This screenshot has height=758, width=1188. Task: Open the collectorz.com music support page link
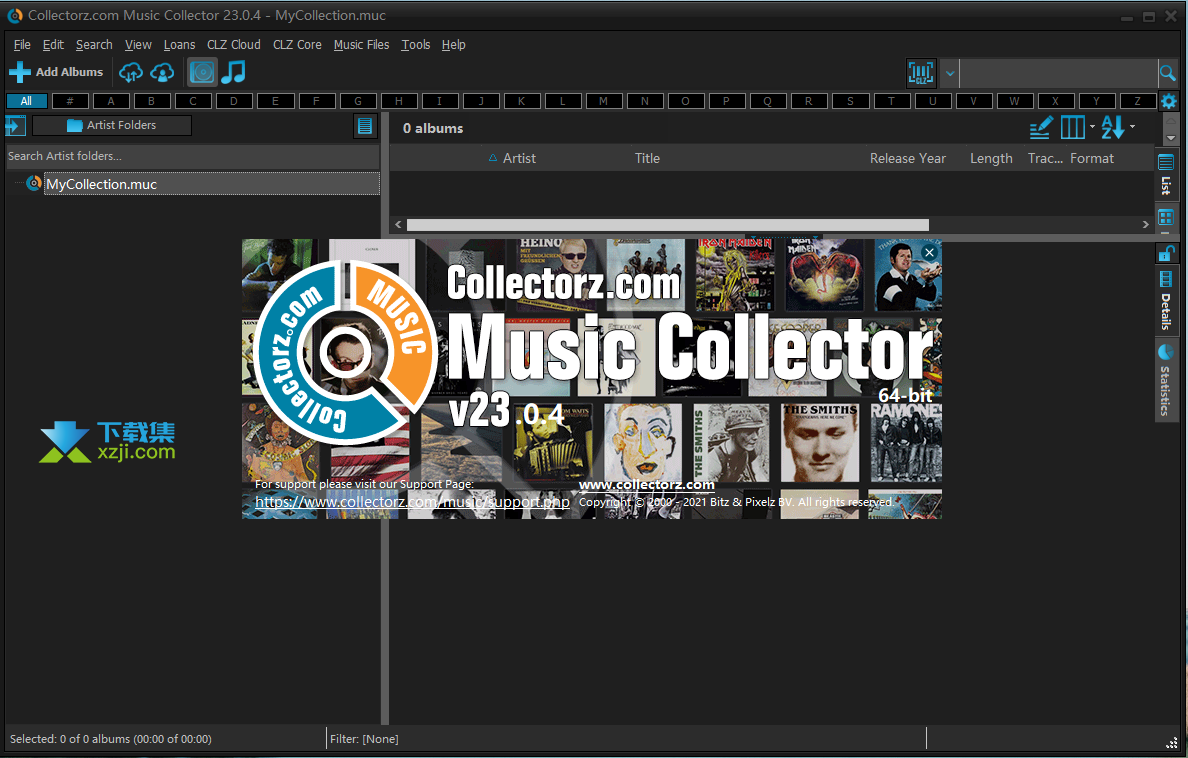tap(412, 502)
